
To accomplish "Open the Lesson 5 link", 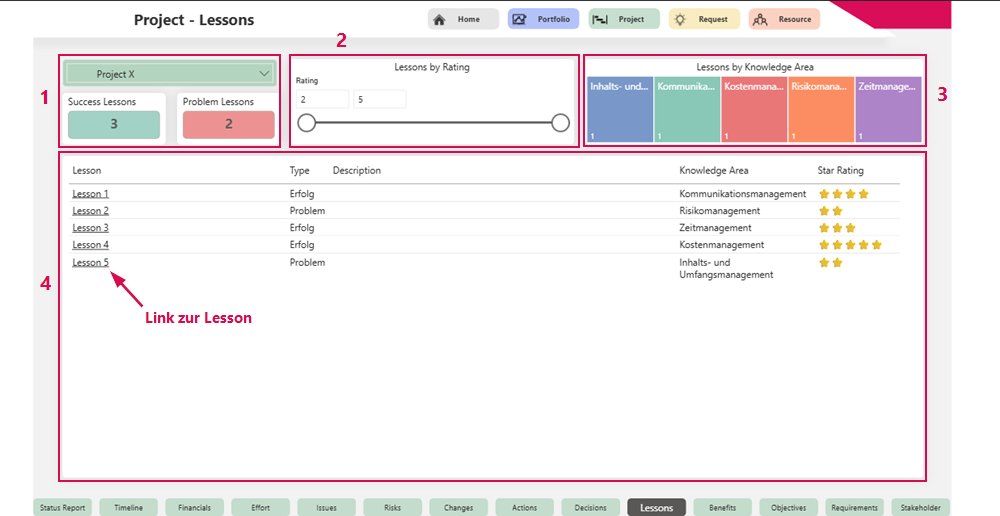I will (x=90, y=262).
